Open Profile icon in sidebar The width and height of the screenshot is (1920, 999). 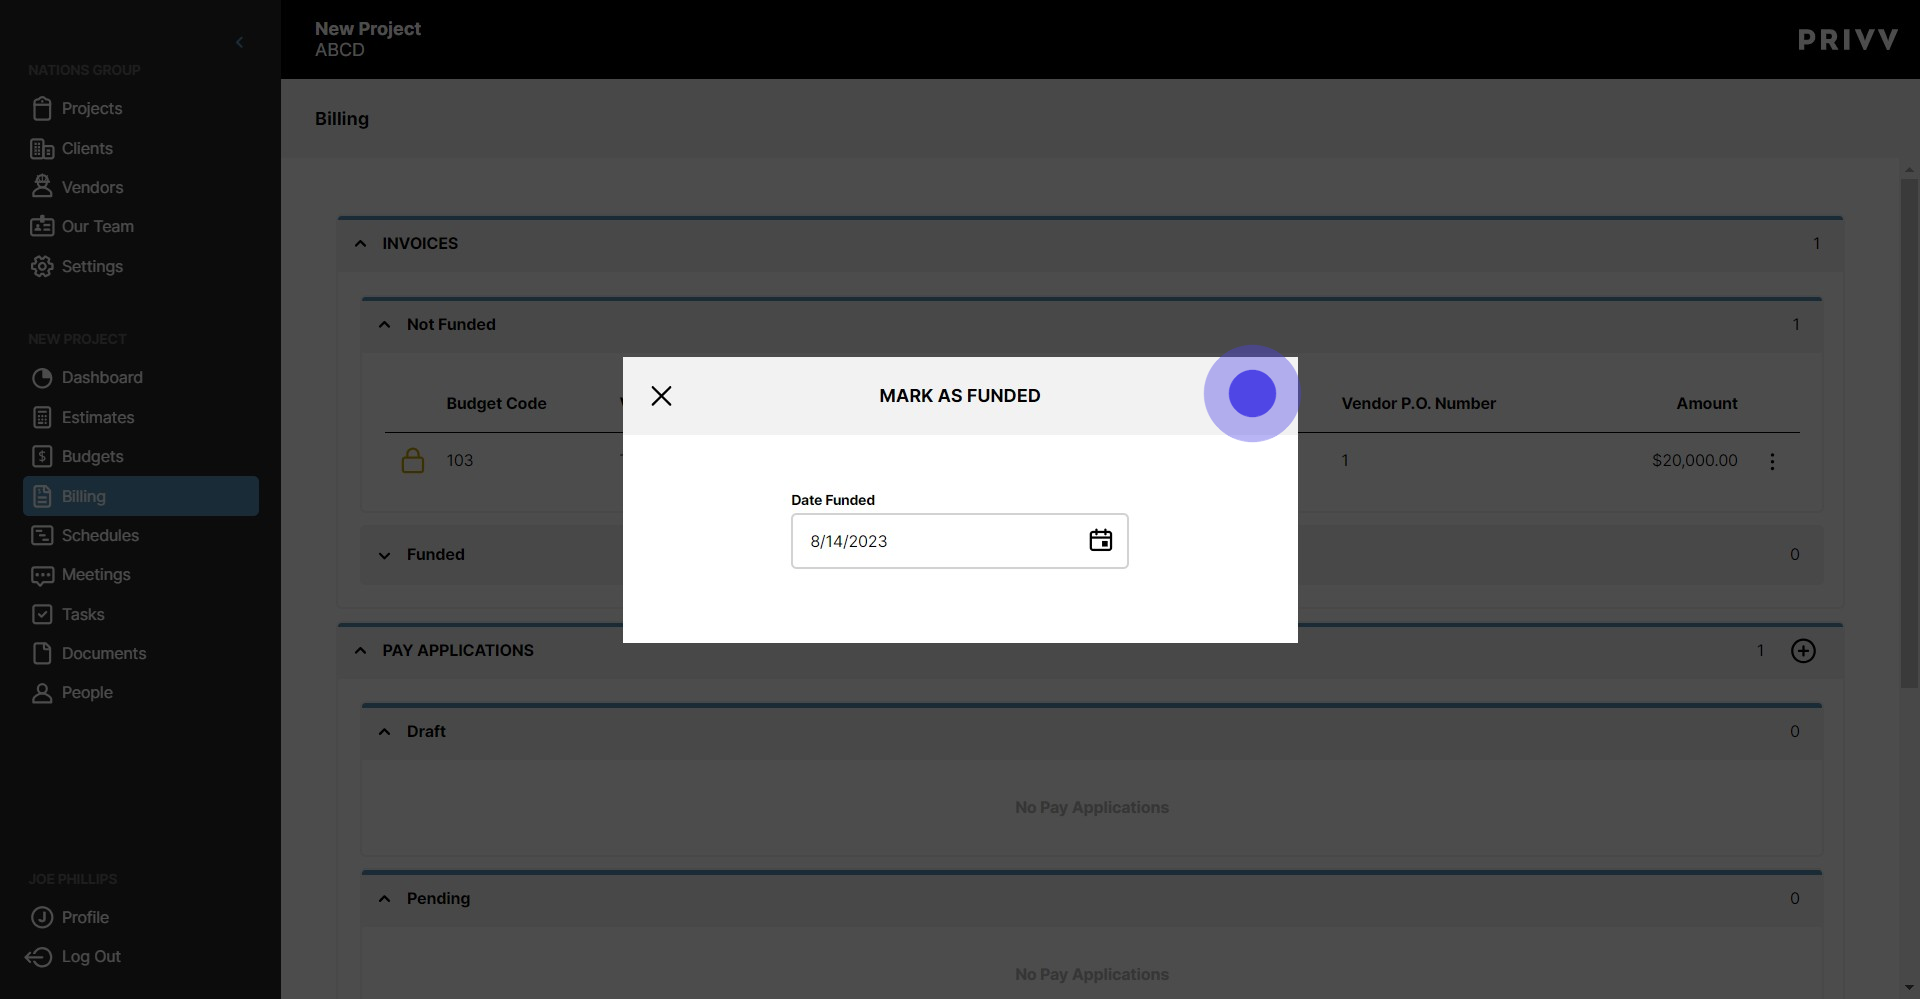(x=42, y=917)
